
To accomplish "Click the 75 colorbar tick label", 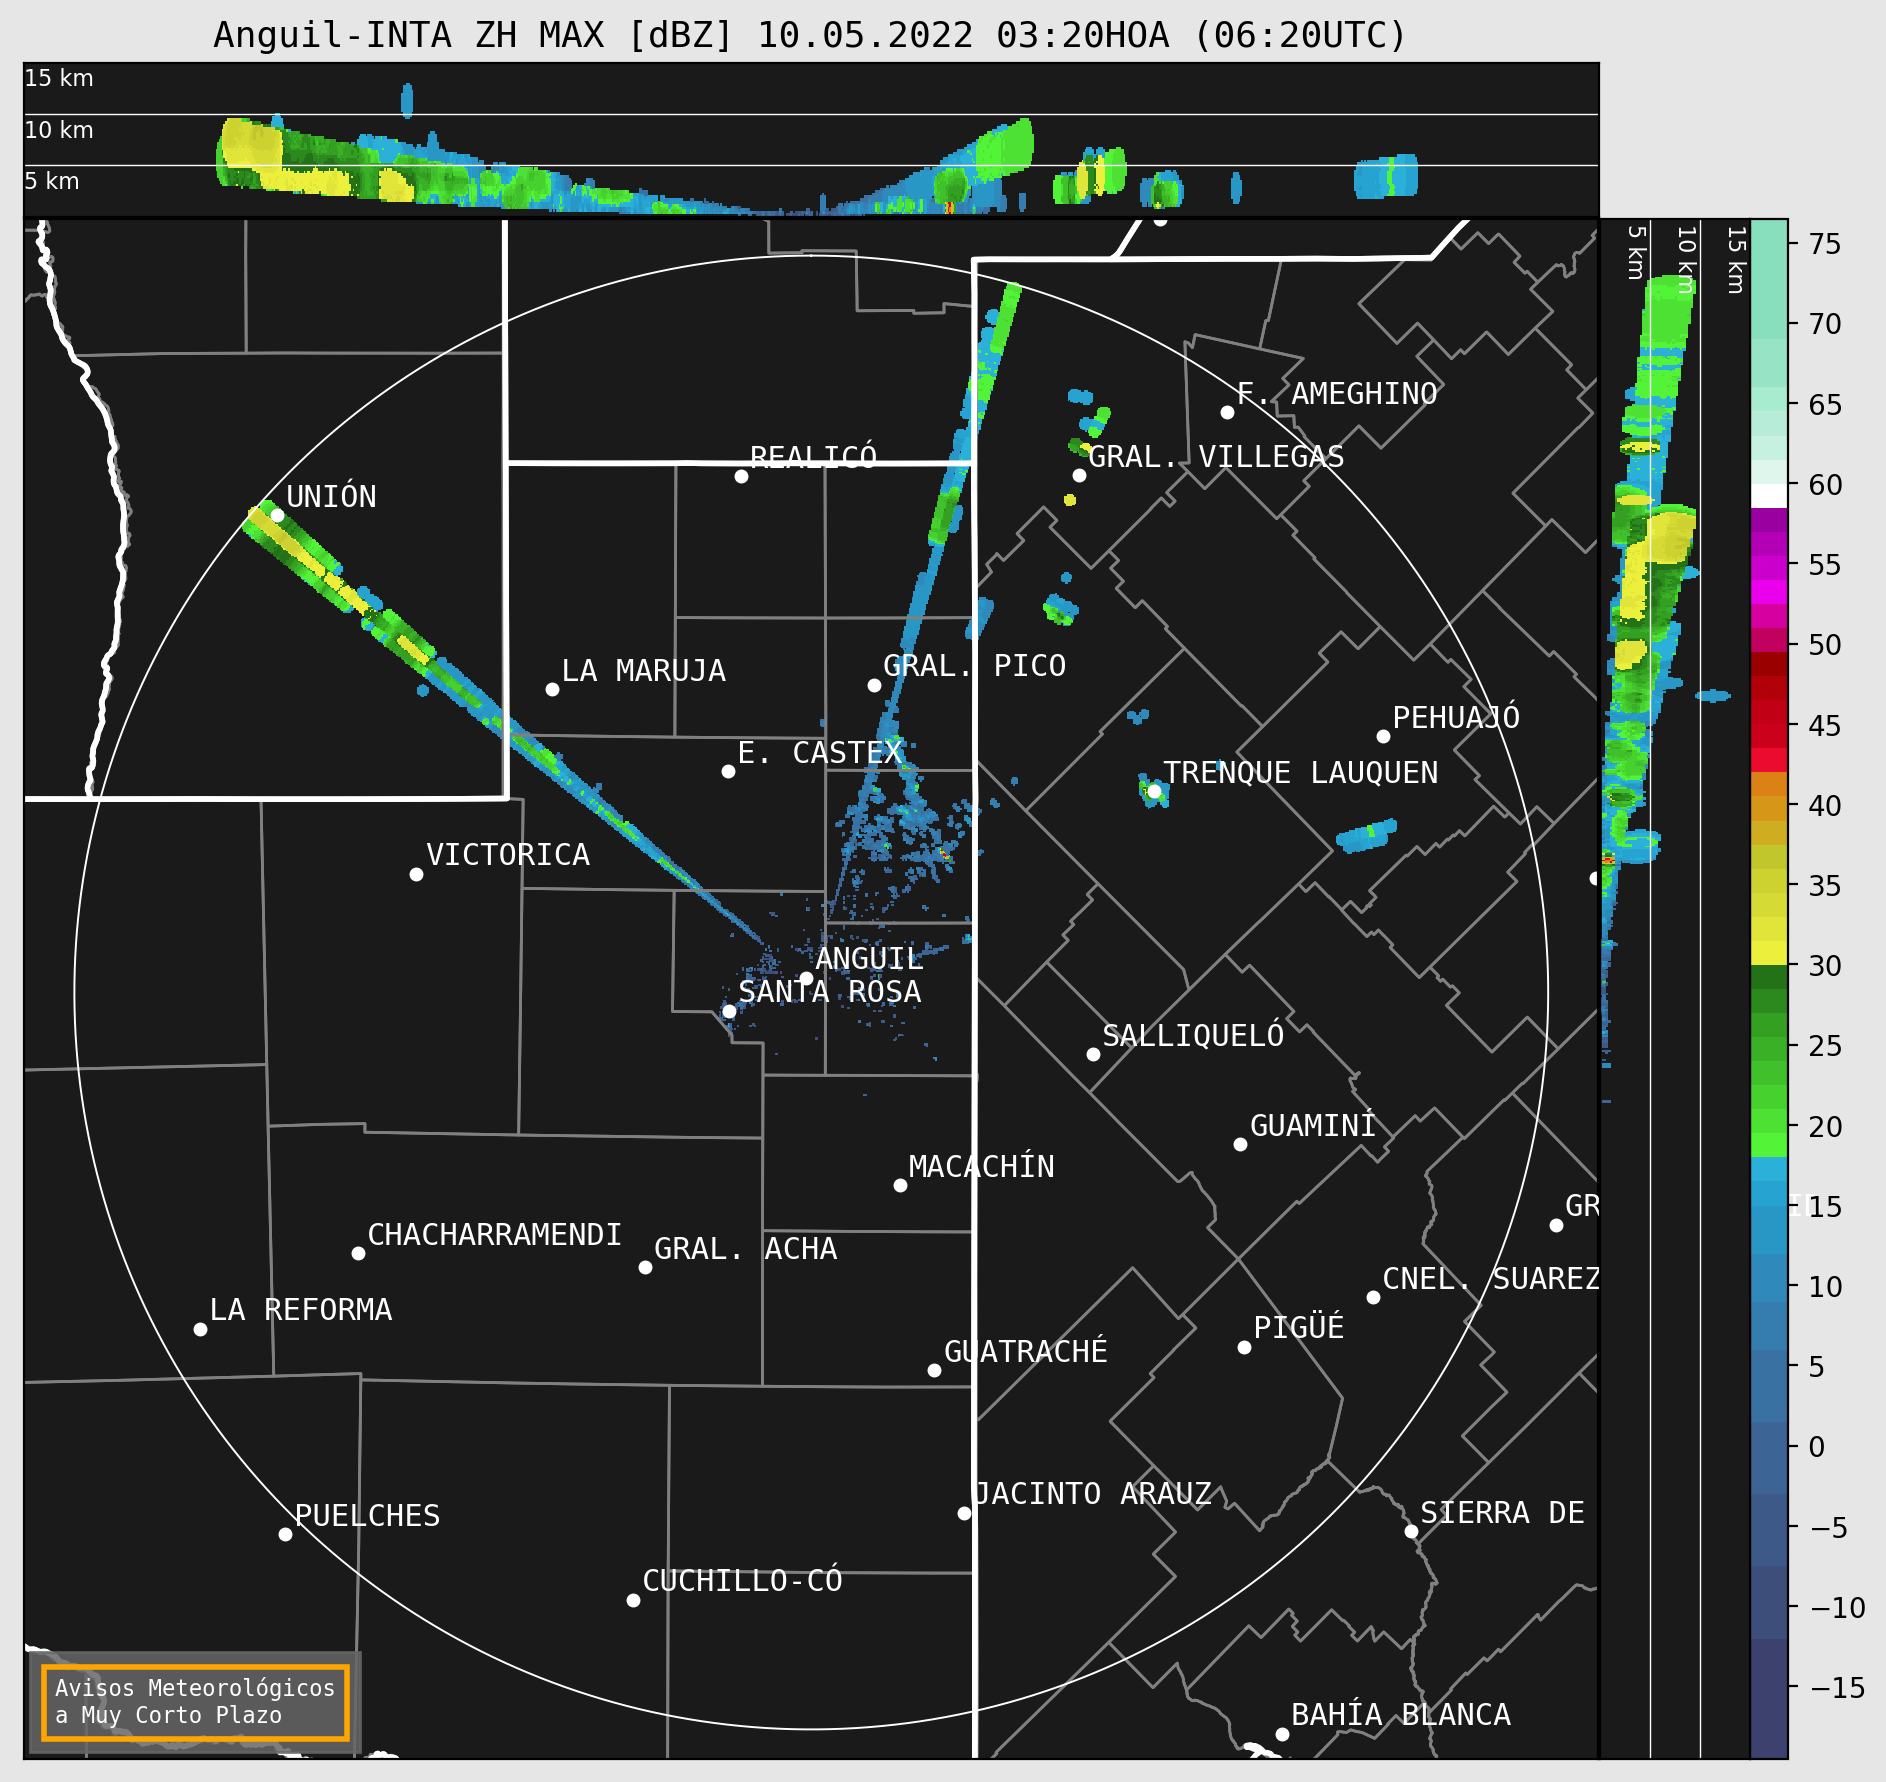I will tap(1825, 243).
